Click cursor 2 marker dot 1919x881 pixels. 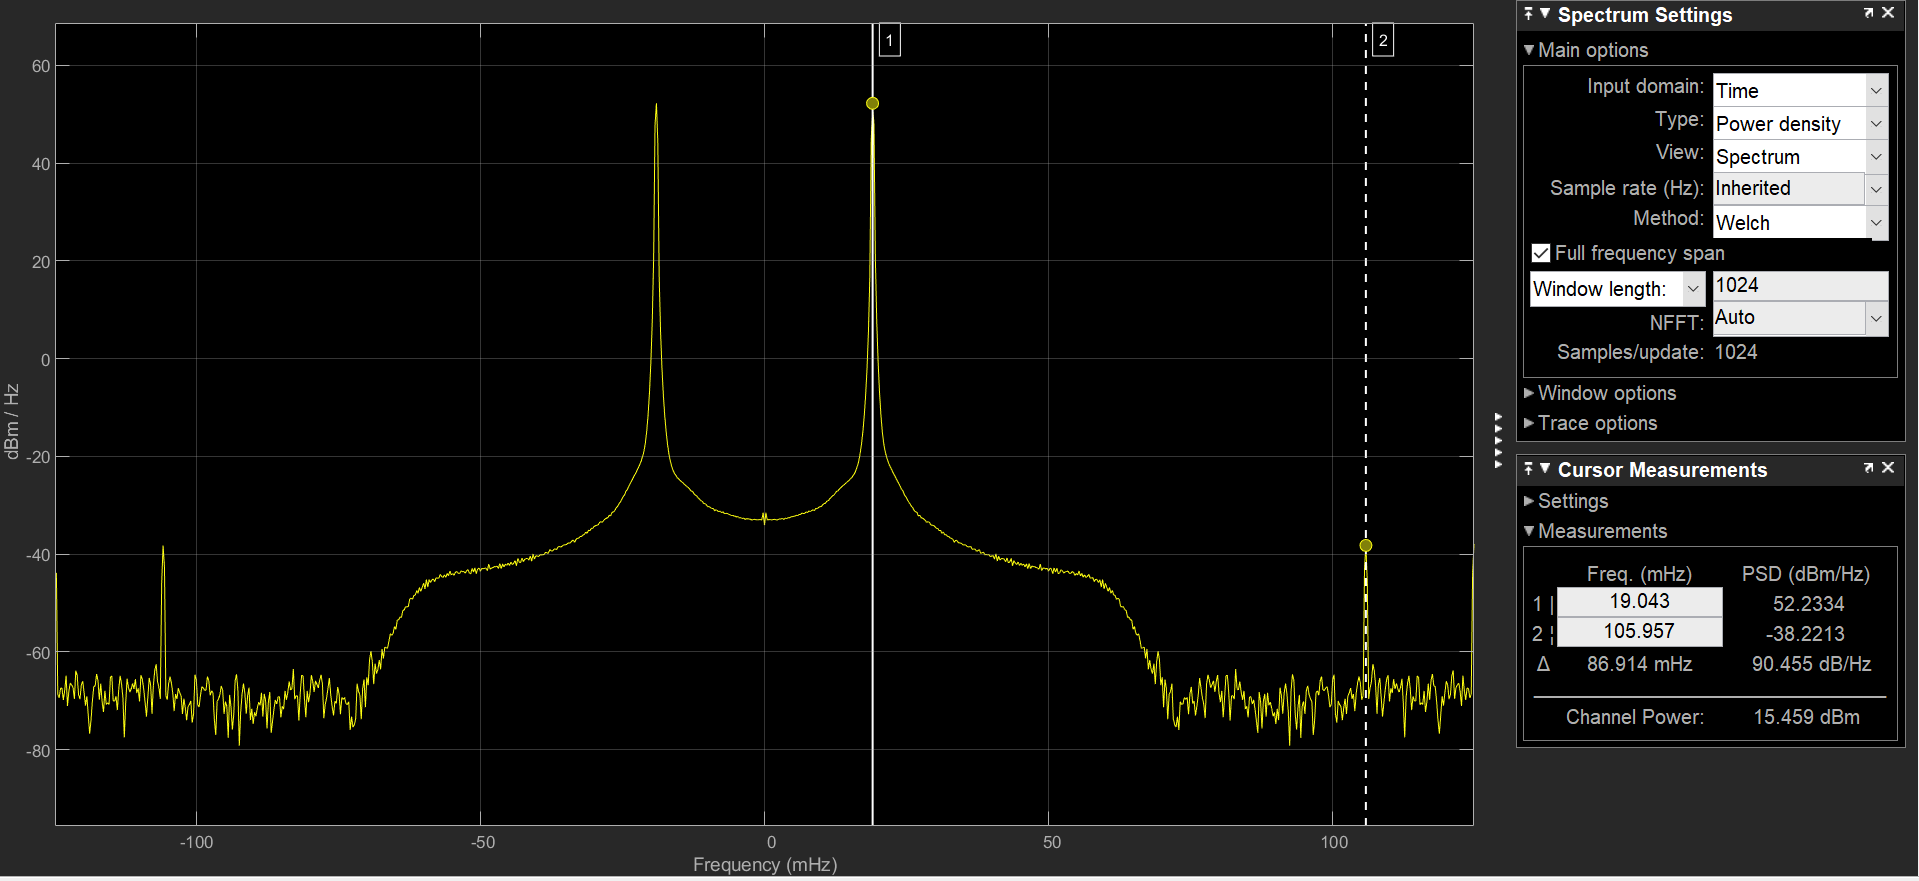pos(1366,546)
